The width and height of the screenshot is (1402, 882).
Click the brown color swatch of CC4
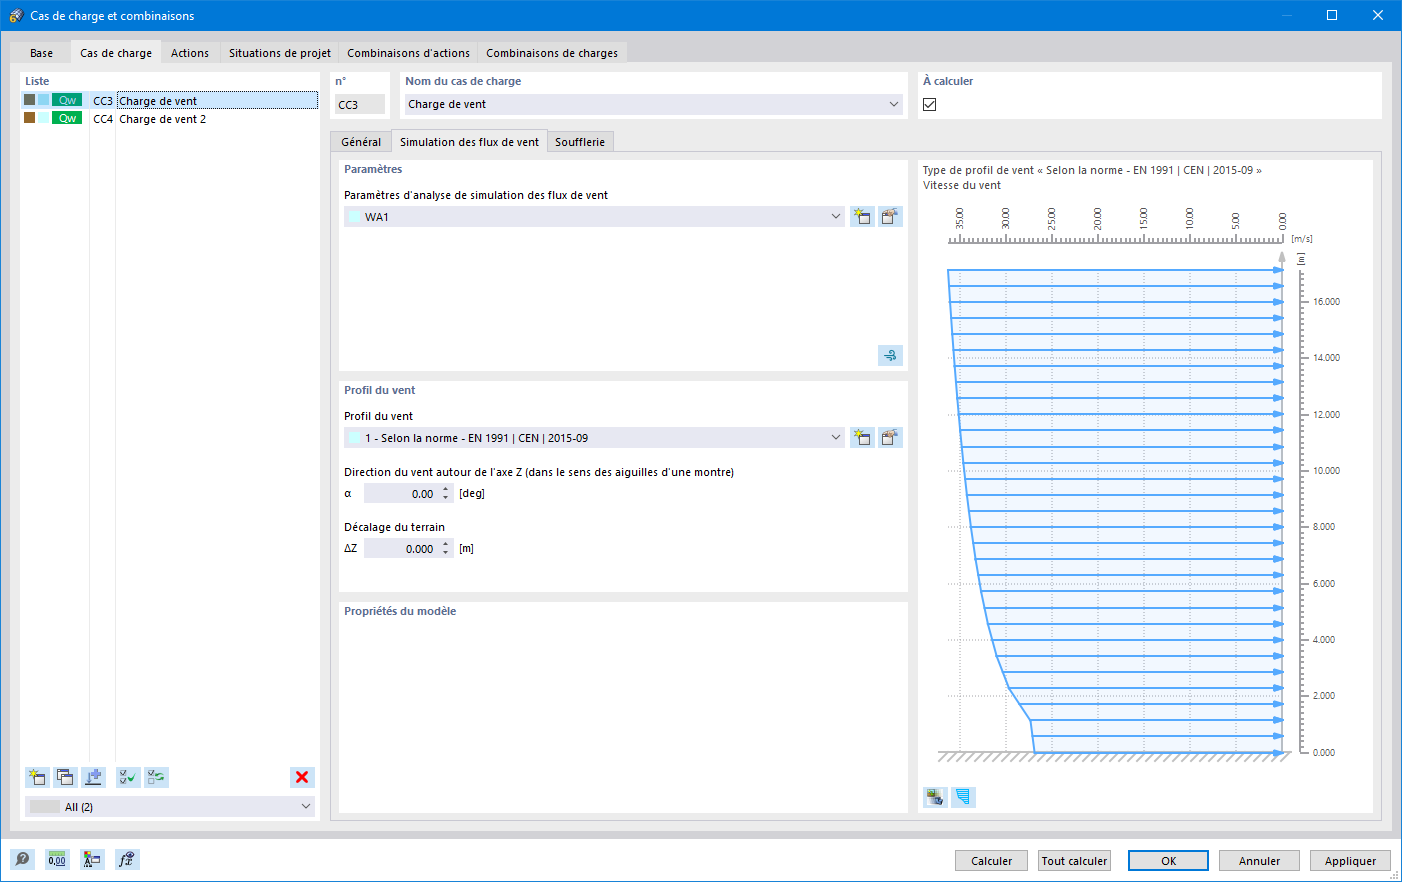[x=30, y=118]
